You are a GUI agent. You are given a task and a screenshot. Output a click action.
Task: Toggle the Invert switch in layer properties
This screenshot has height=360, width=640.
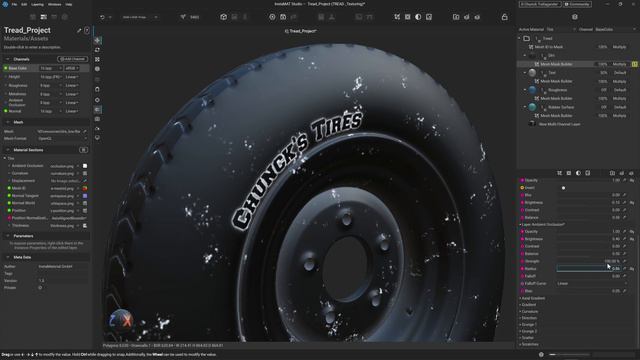click(x=563, y=188)
